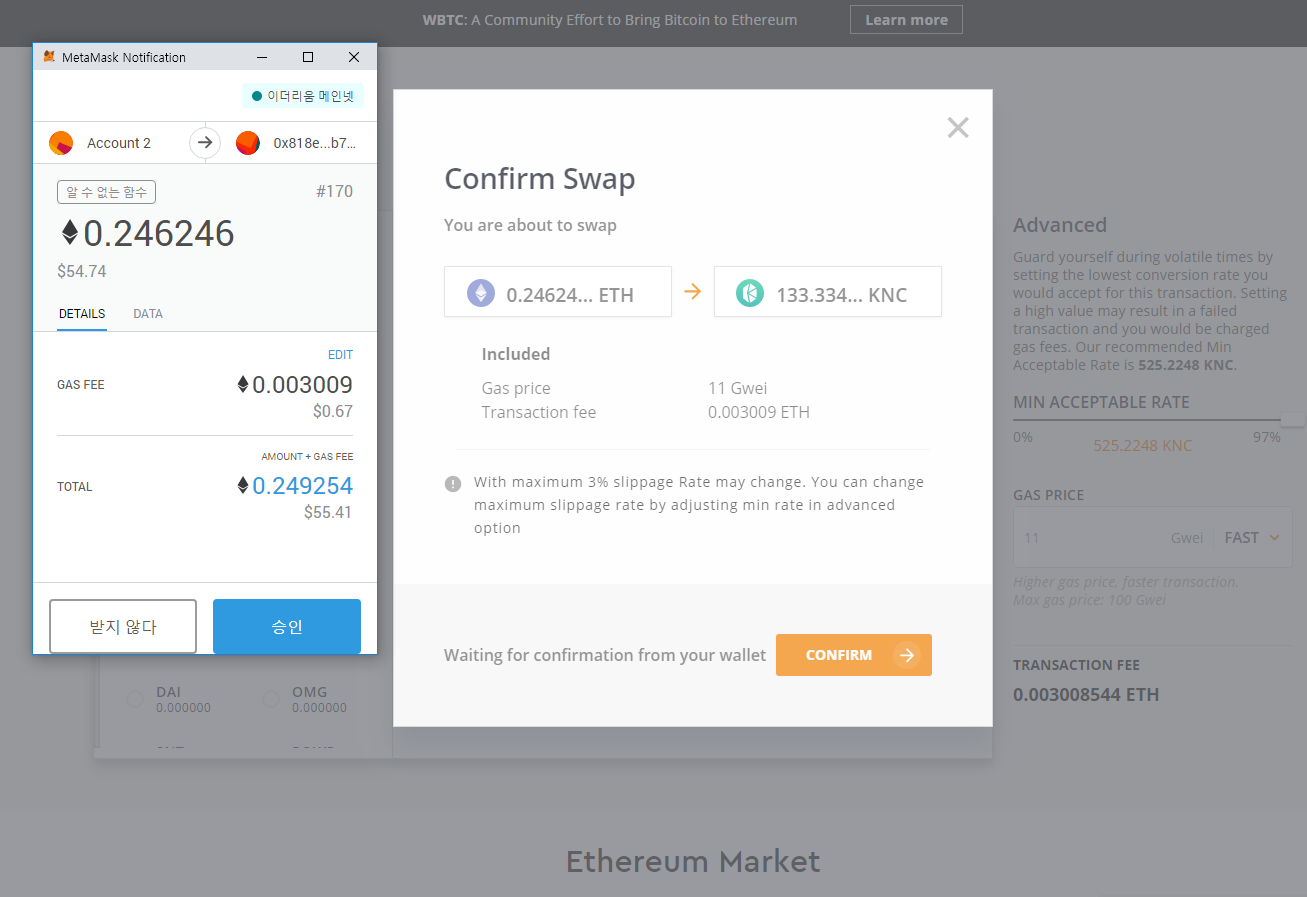Click the Min Acceptable Rate slider handle

pos(1292,421)
